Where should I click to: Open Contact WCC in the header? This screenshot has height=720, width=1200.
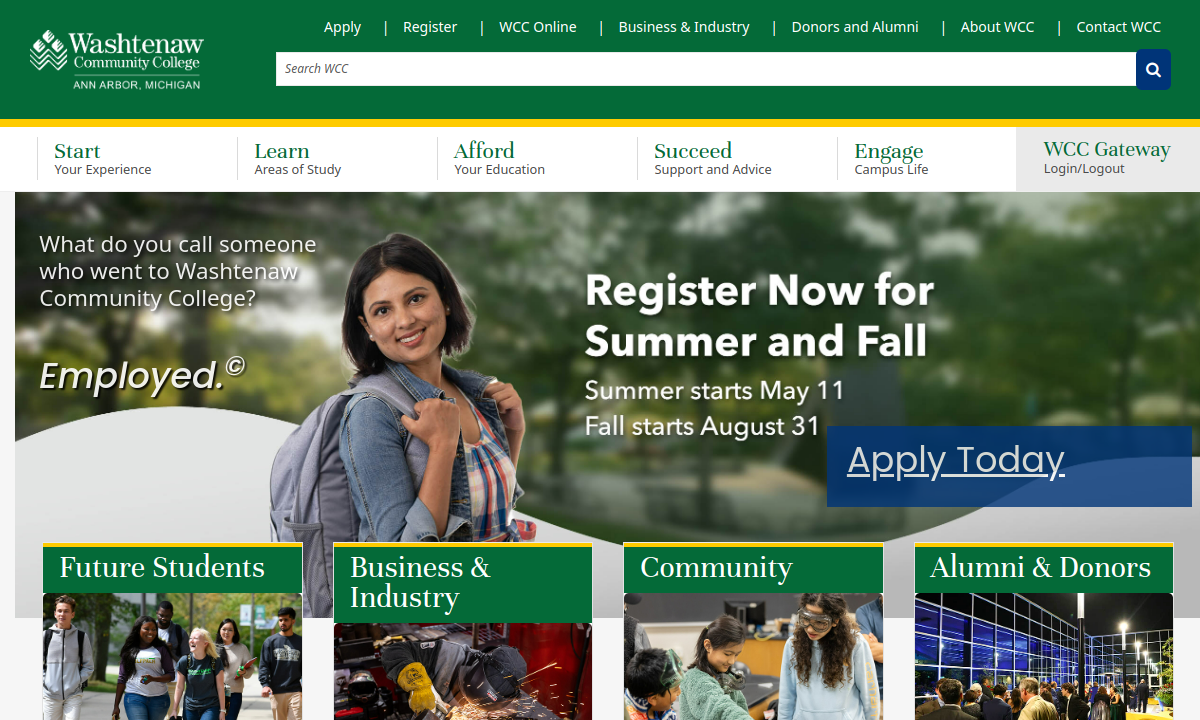(x=1119, y=27)
